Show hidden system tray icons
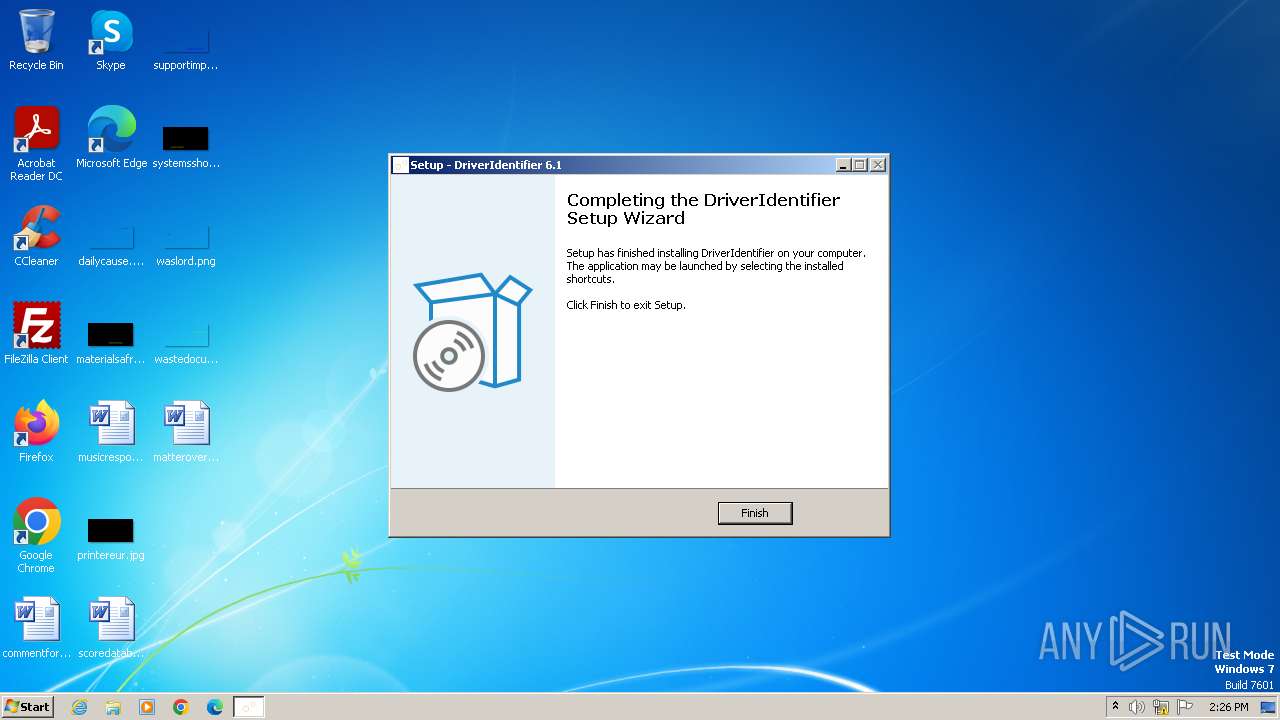 point(1115,707)
